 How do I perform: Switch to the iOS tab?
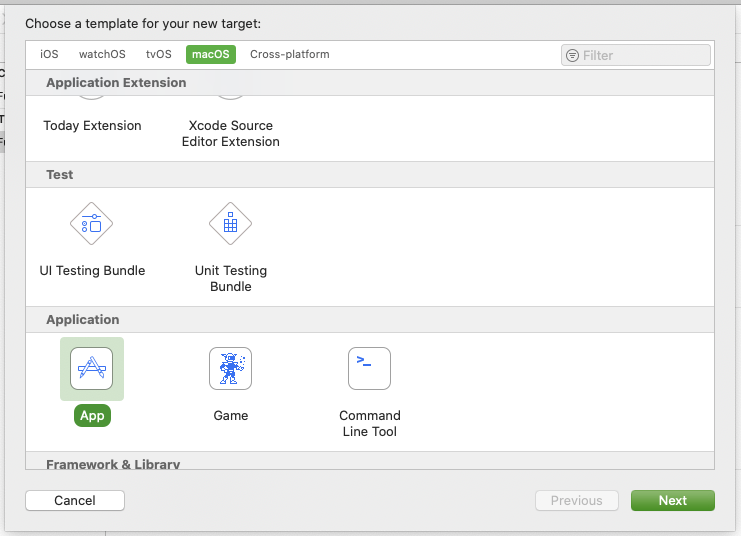[x=49, y=54]
